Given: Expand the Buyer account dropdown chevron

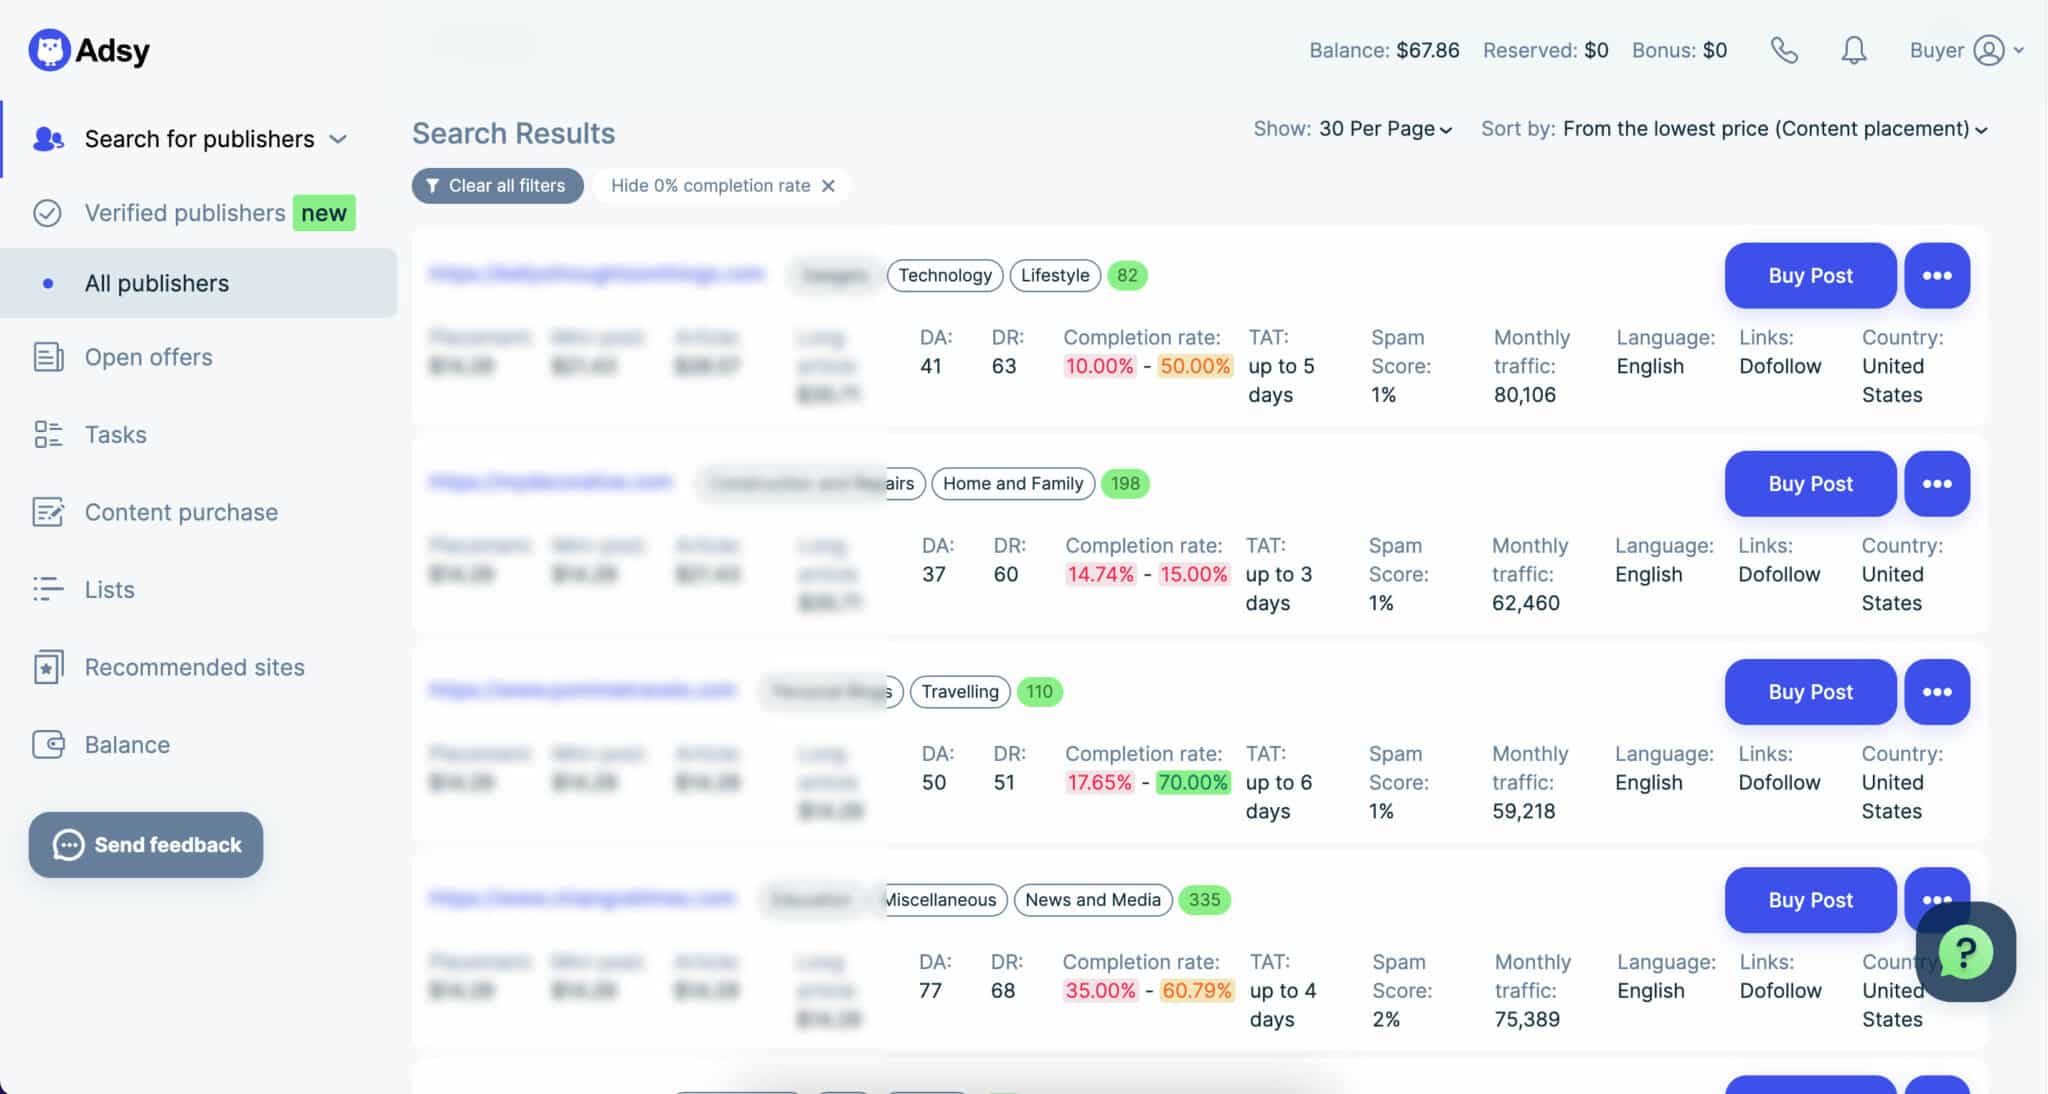Looking at the screenshot, I should click(2018, 50).
